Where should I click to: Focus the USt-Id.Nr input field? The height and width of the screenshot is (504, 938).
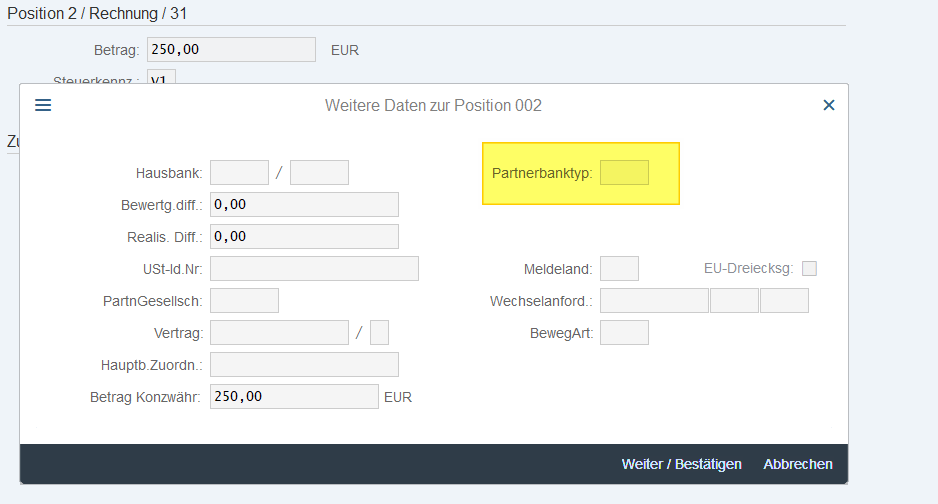(x=314, y=269)
